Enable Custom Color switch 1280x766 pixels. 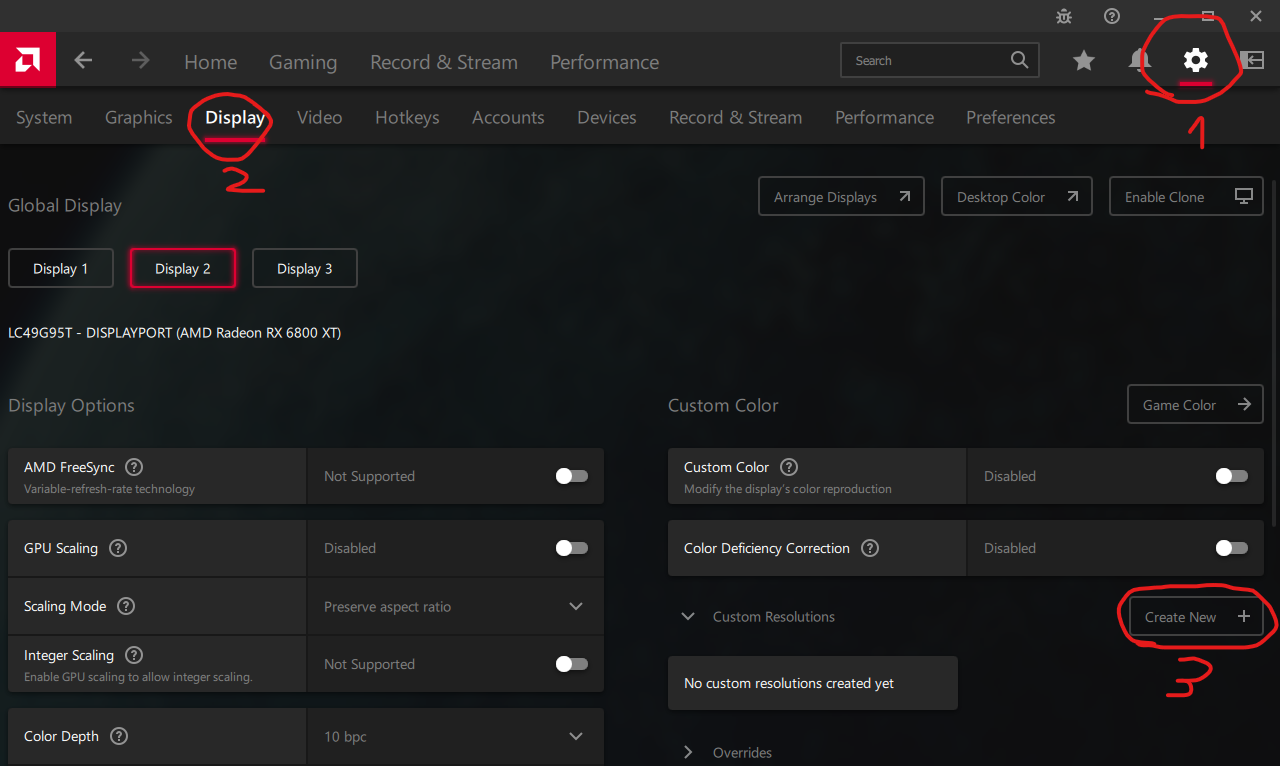(1232, 476)
